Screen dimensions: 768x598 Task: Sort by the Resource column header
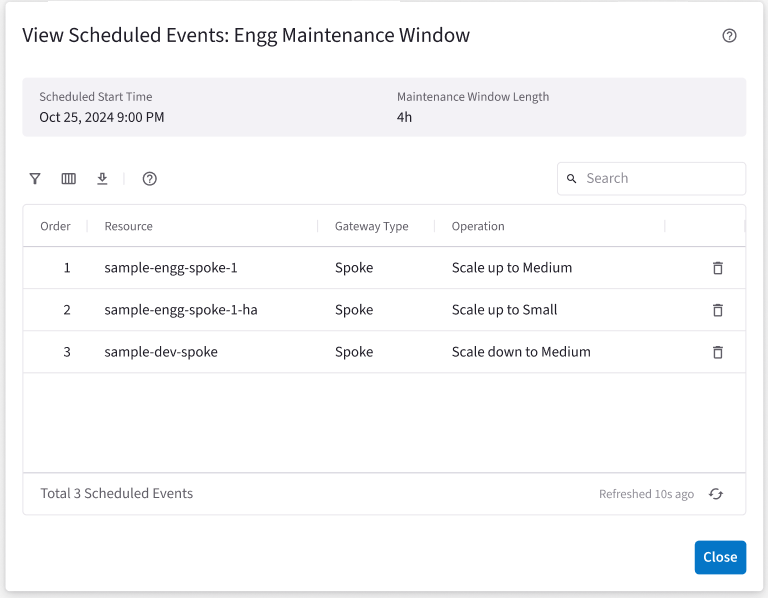(129, 226)
